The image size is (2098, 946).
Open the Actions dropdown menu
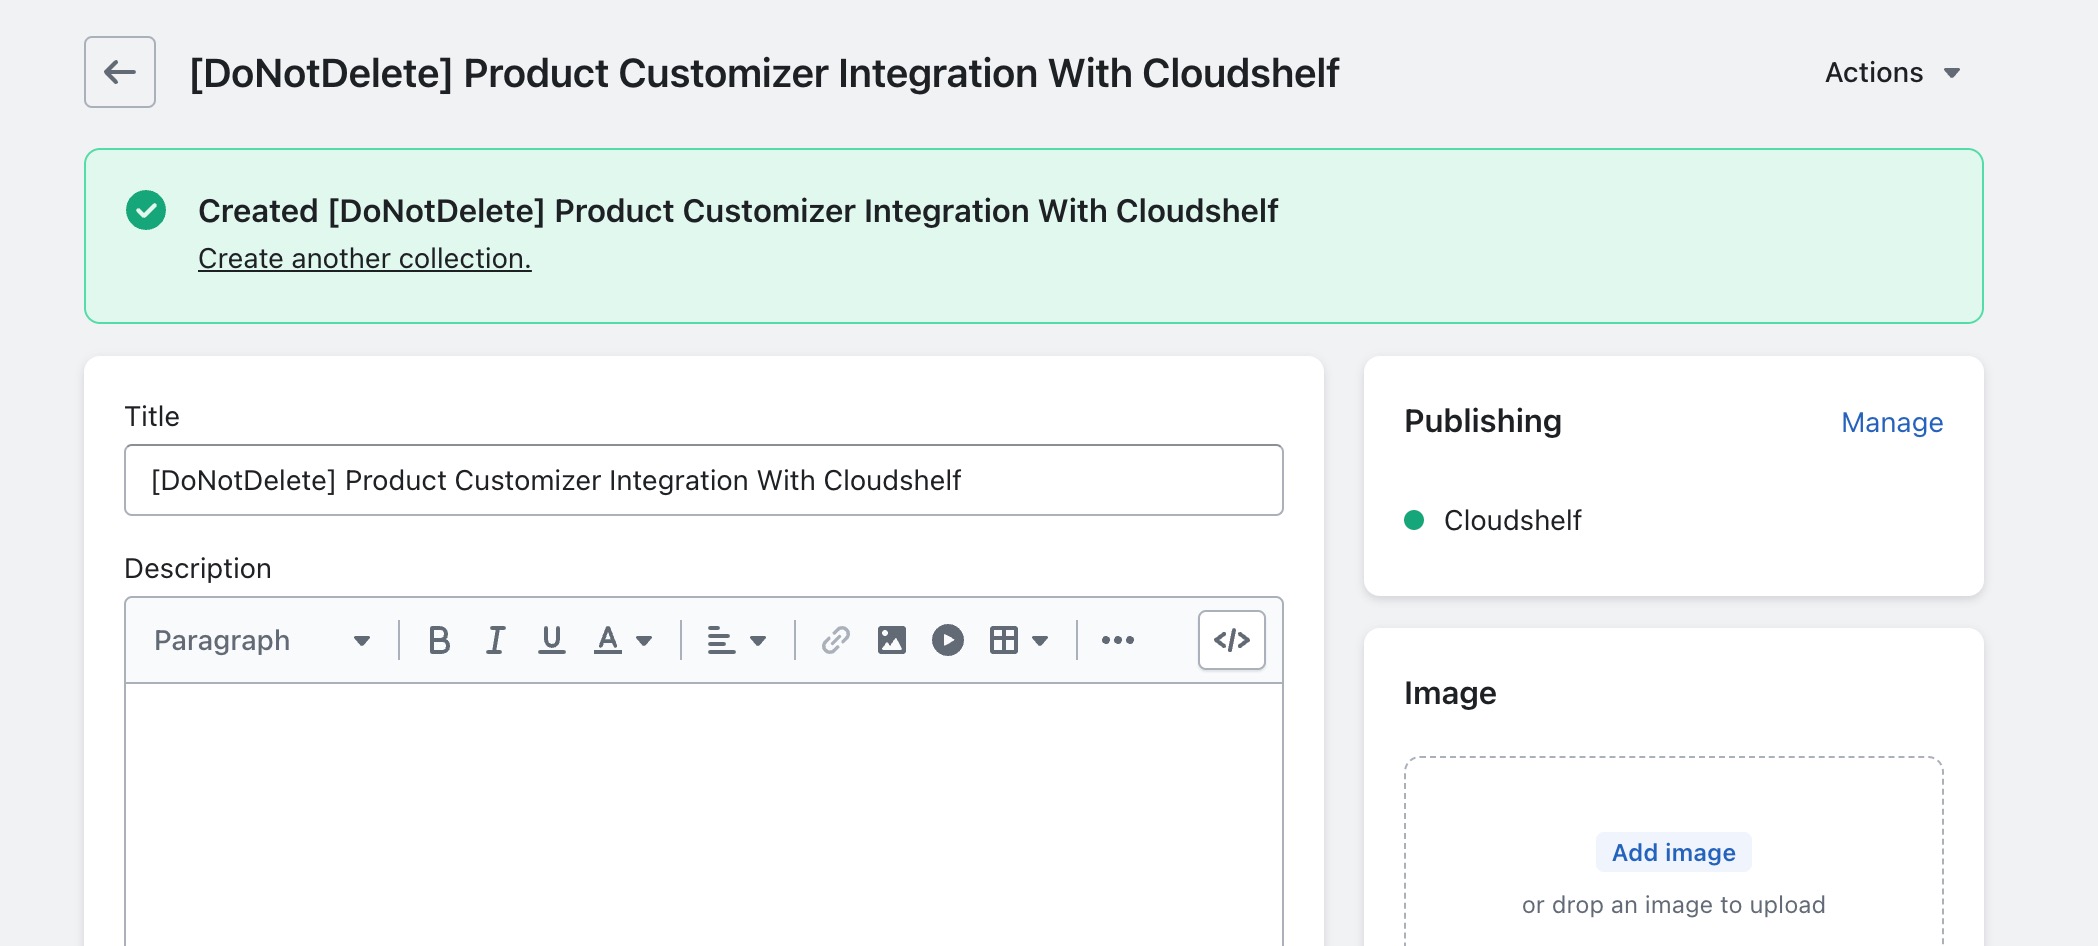click(1892, 73)
